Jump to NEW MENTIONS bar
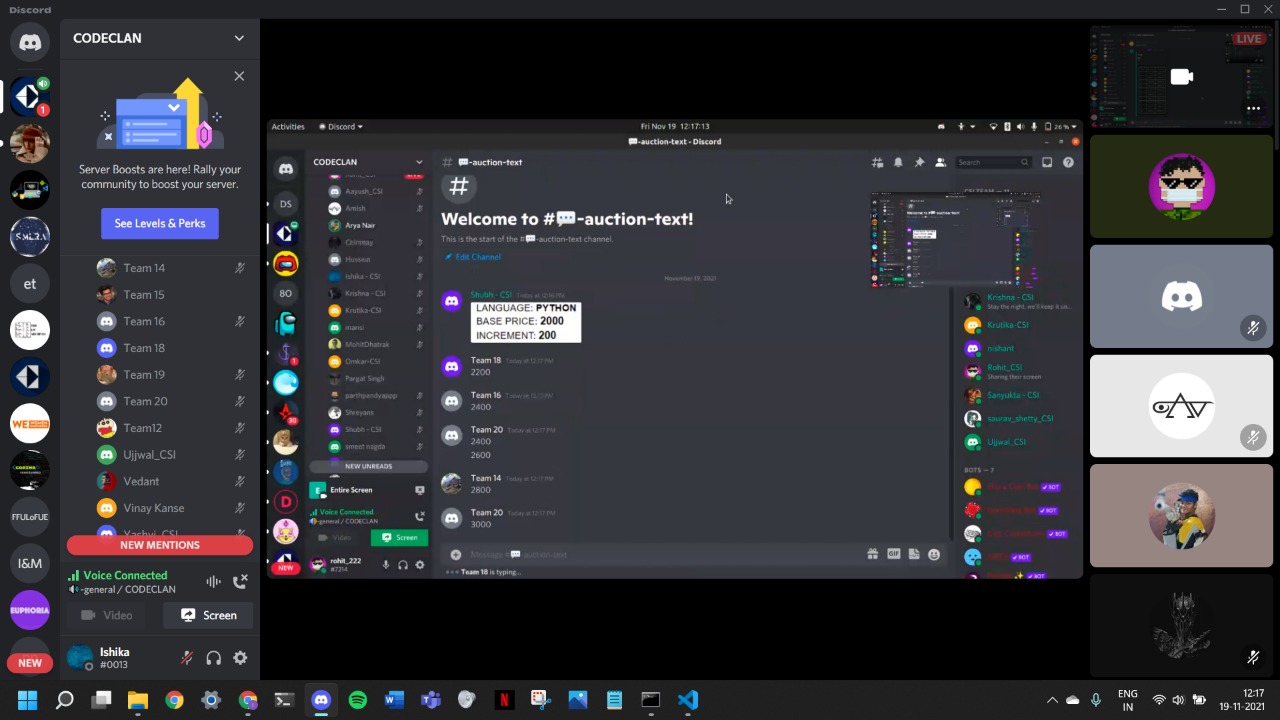Viewport: 1280px width, 720px height. [x=160, y=545]
